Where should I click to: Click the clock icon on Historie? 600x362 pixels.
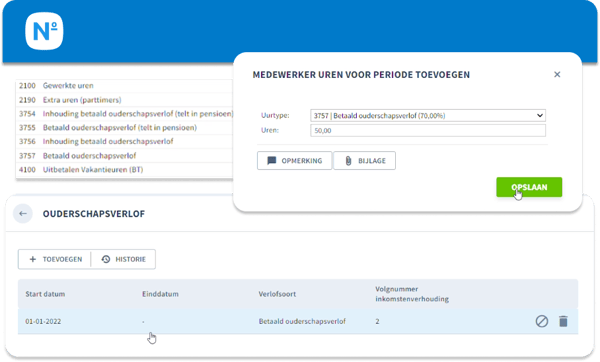(106, 259)
